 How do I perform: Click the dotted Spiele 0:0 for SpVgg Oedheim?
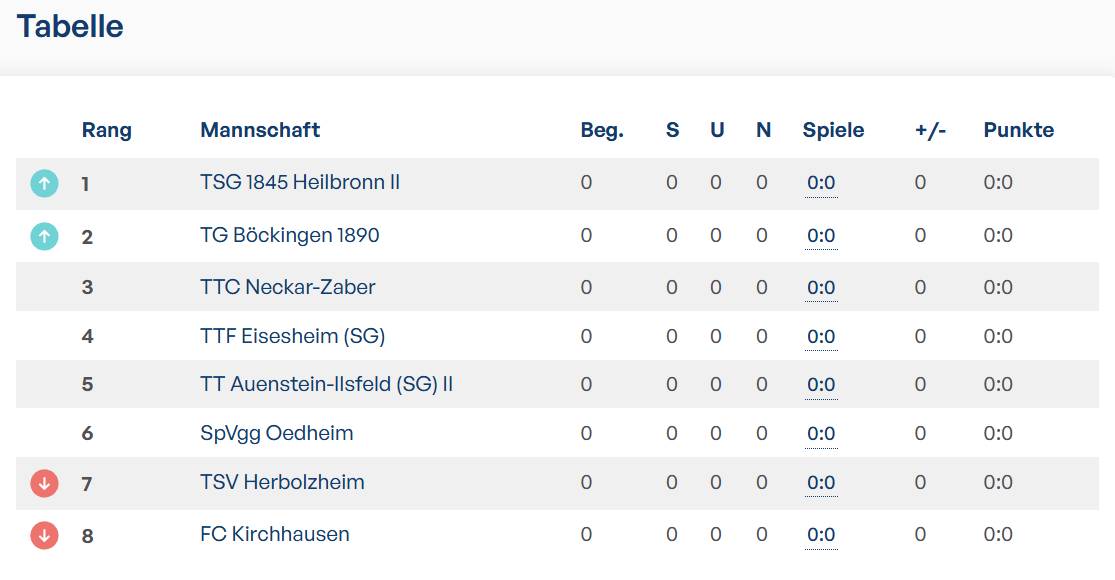[821, 434]
